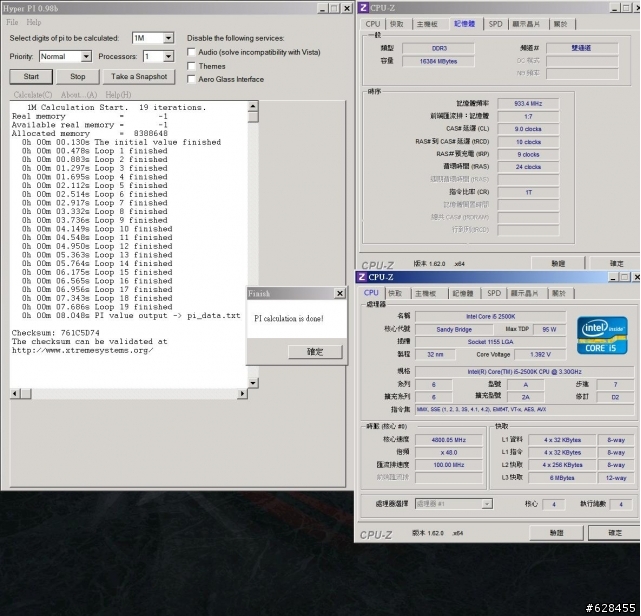Open the Processors count dropdown
The image size is (641, 616).
click(x=168, y=56)
